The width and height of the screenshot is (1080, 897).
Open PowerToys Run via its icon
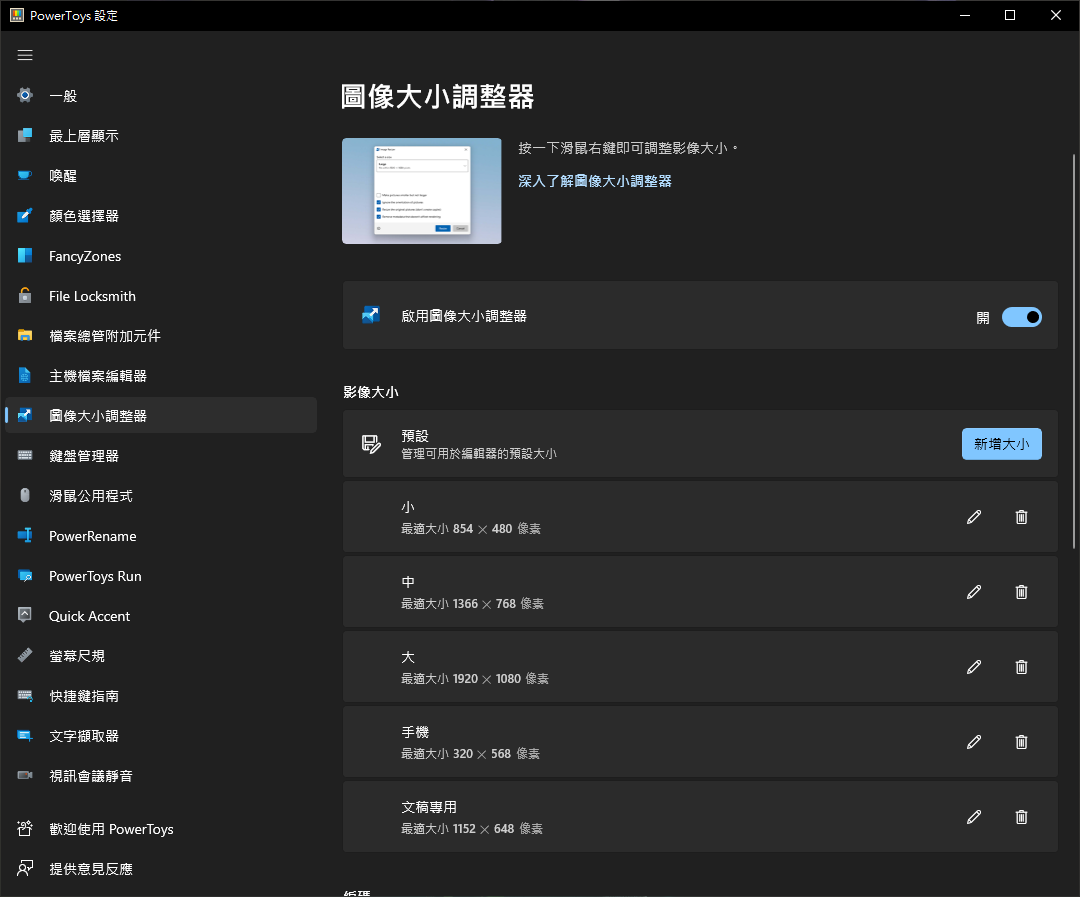24,576
